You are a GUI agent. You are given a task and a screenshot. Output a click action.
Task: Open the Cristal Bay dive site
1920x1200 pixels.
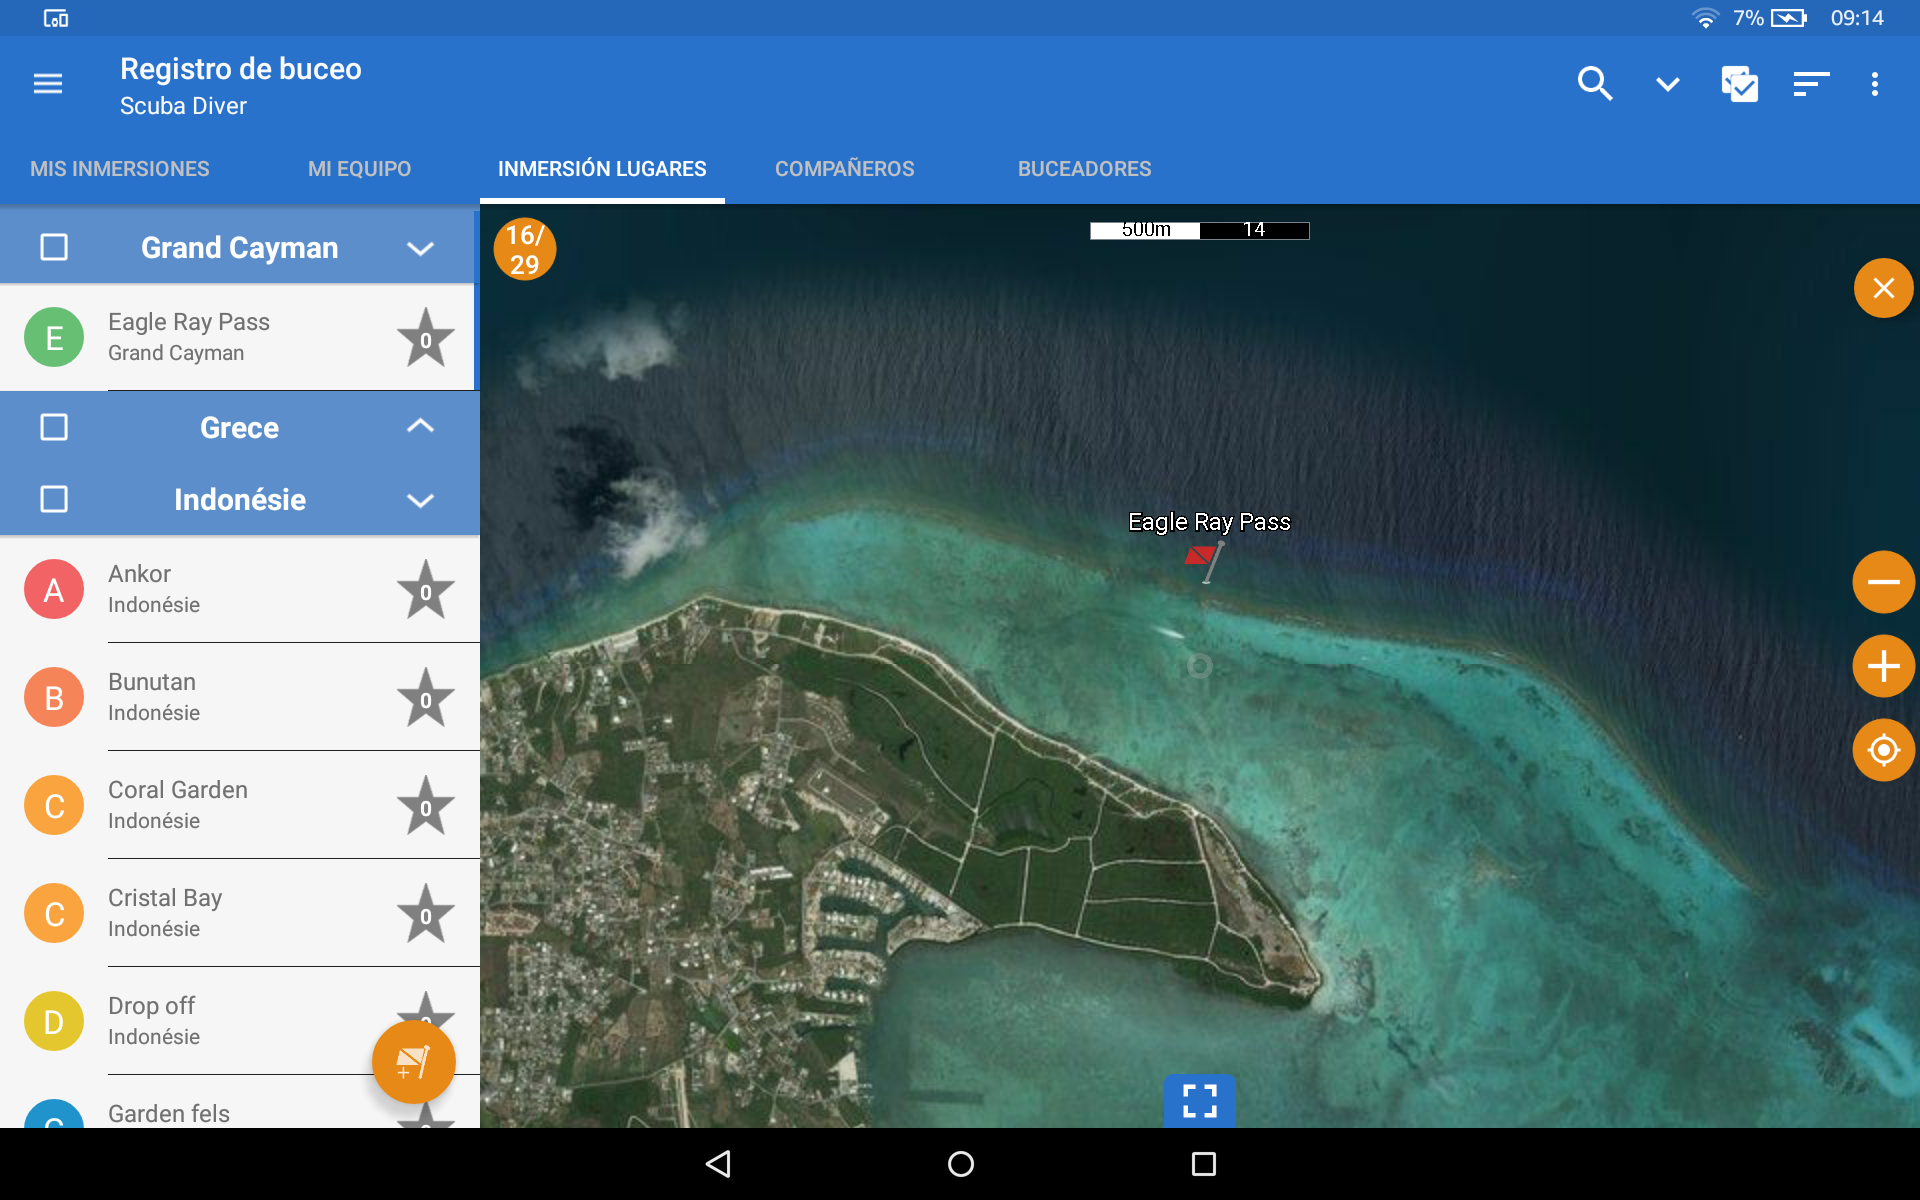(240, 913)
